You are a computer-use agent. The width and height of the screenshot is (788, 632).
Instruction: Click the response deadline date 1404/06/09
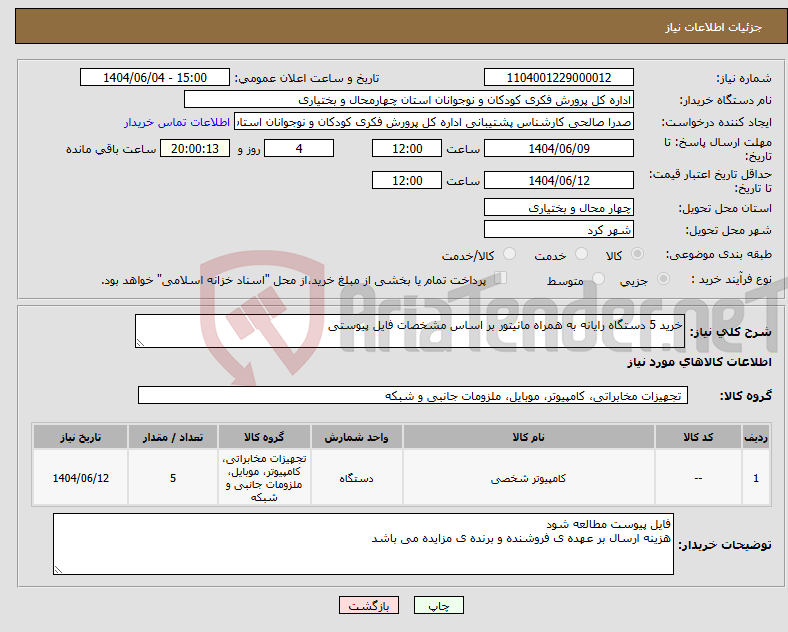click(x=558, y=148)
